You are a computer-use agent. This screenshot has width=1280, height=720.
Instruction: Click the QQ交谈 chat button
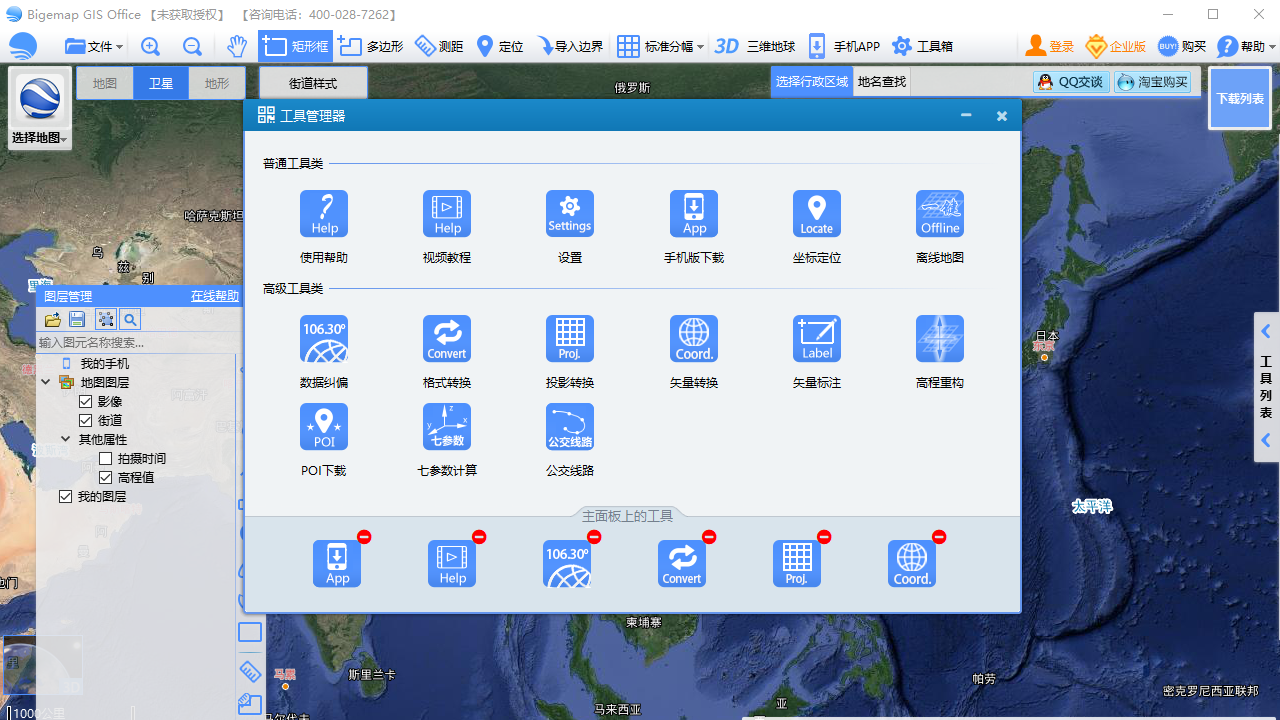point(1071,82)
